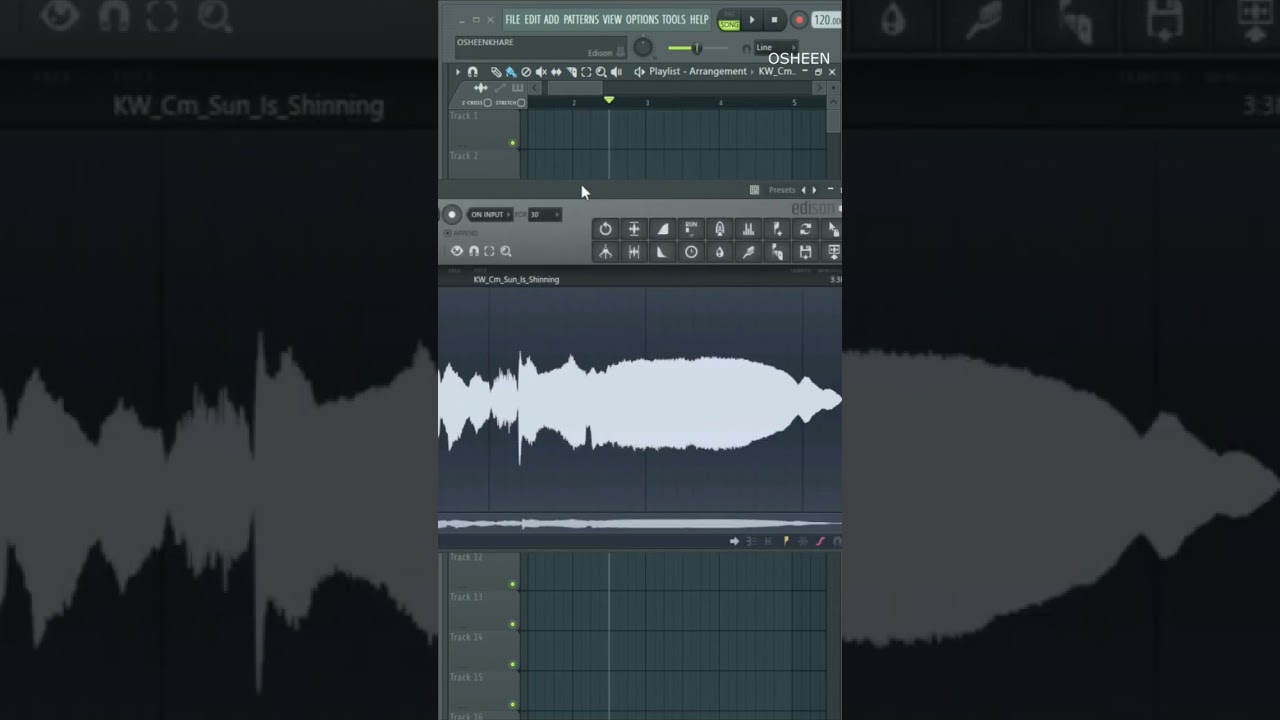
Task: Select the Delete tool in playlist
Action: [526, 72]
